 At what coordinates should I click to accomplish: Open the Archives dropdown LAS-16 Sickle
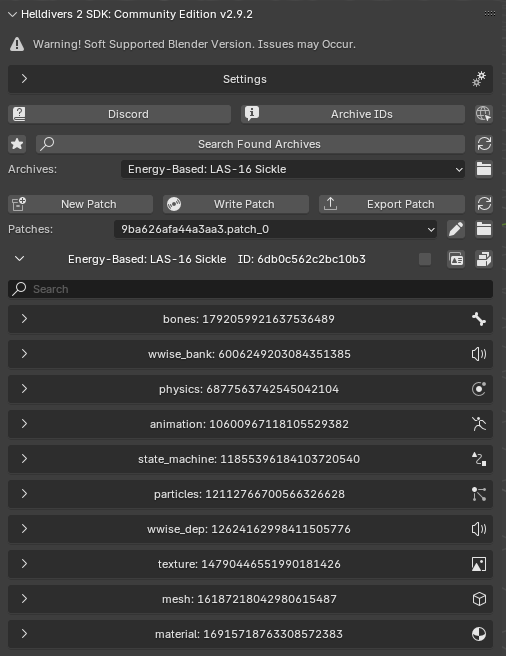293,169
